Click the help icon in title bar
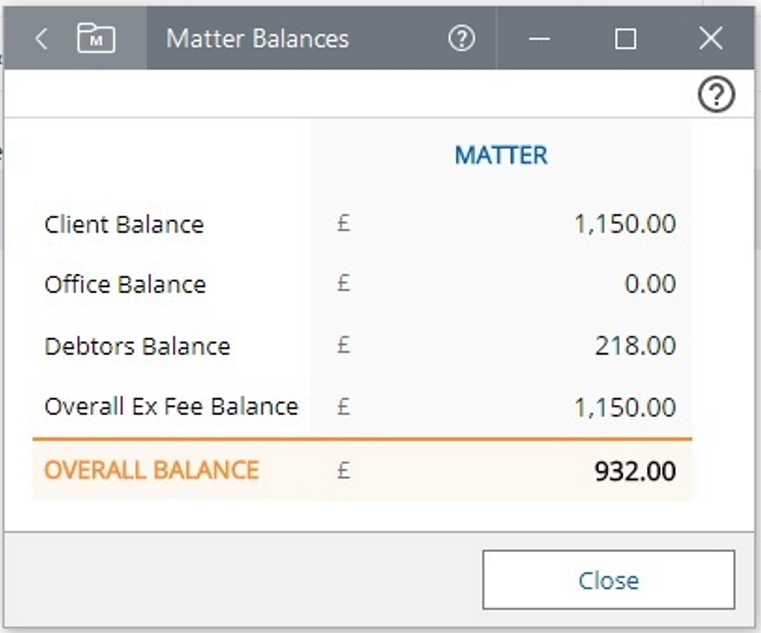Screen dimensions: 761x633 point(461,39)
